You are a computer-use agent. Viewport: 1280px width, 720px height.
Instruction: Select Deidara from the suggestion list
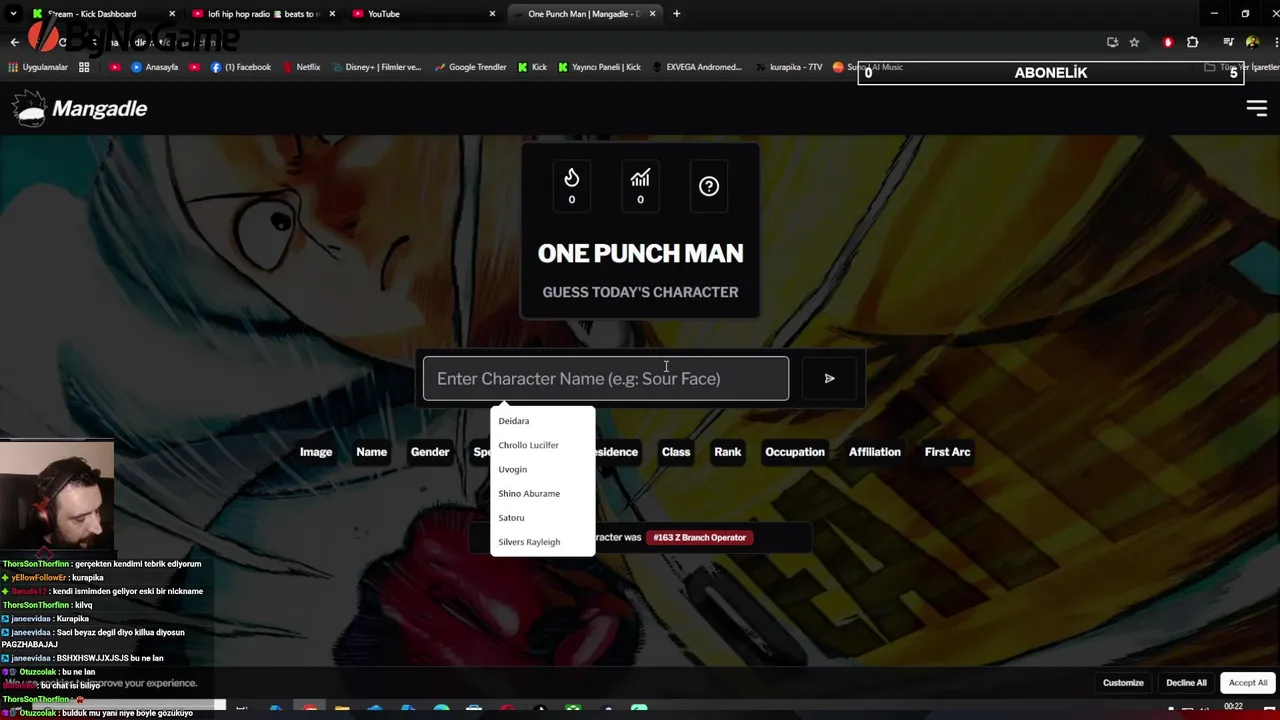click(x=542, y=421)
